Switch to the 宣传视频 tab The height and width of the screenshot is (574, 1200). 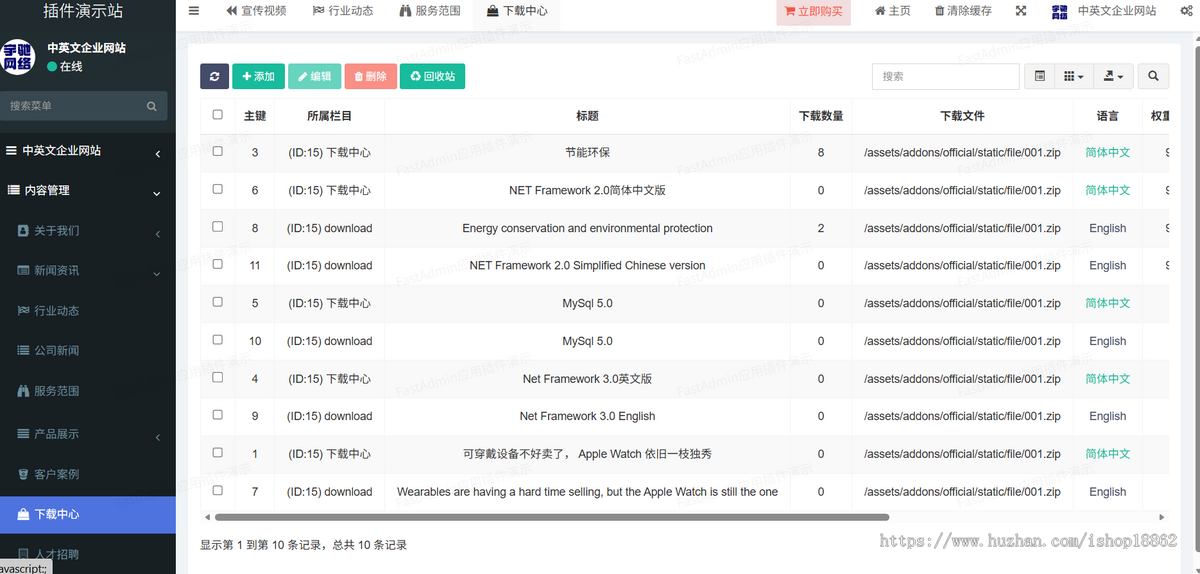tap(256, 12)
